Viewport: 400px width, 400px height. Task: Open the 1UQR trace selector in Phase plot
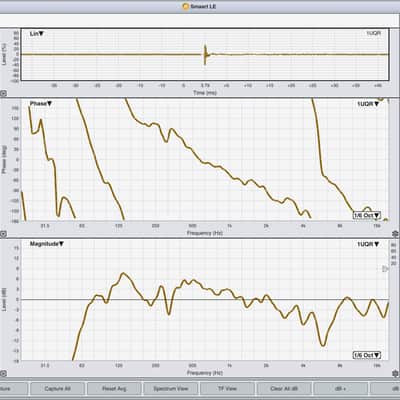click(368, 104)
